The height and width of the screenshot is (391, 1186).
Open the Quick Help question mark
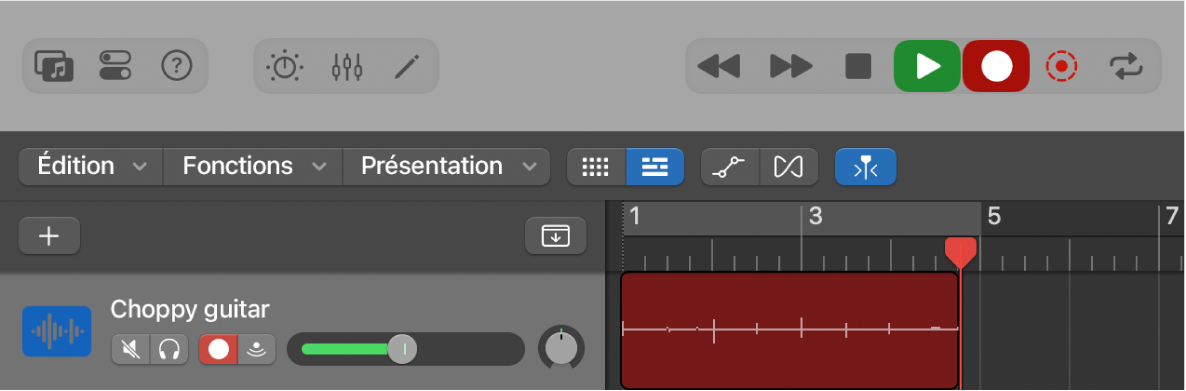pyautogui.click(x=176, y=67)
